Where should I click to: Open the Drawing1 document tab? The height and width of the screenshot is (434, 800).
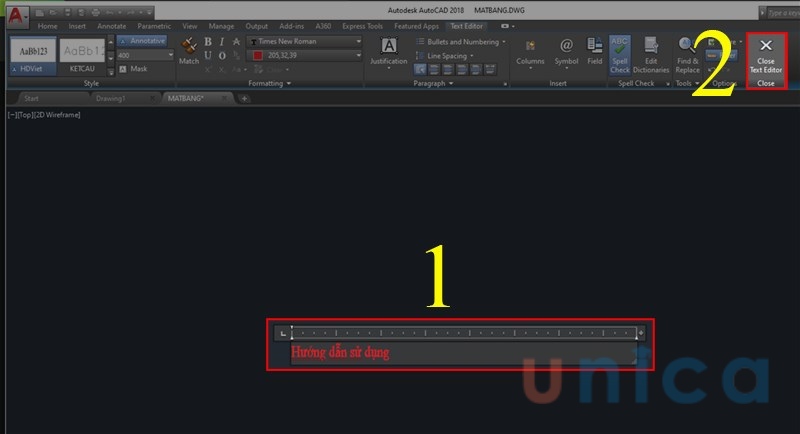tap(111, 99)
